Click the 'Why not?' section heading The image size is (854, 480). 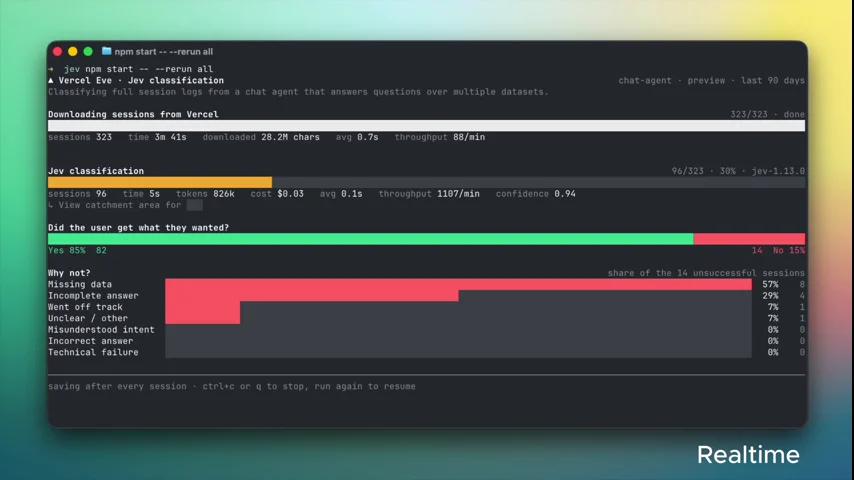pos(69,273)
